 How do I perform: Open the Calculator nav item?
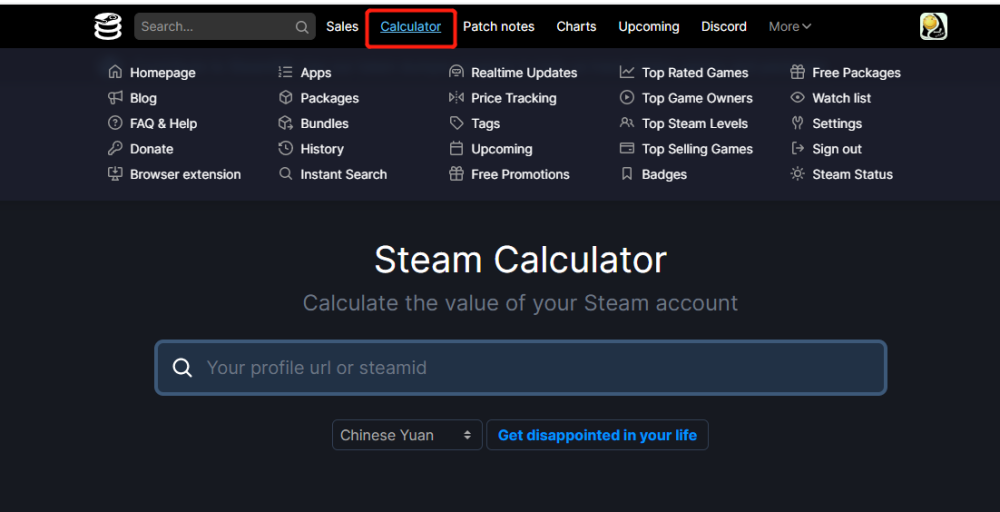(x=410, y=27)
